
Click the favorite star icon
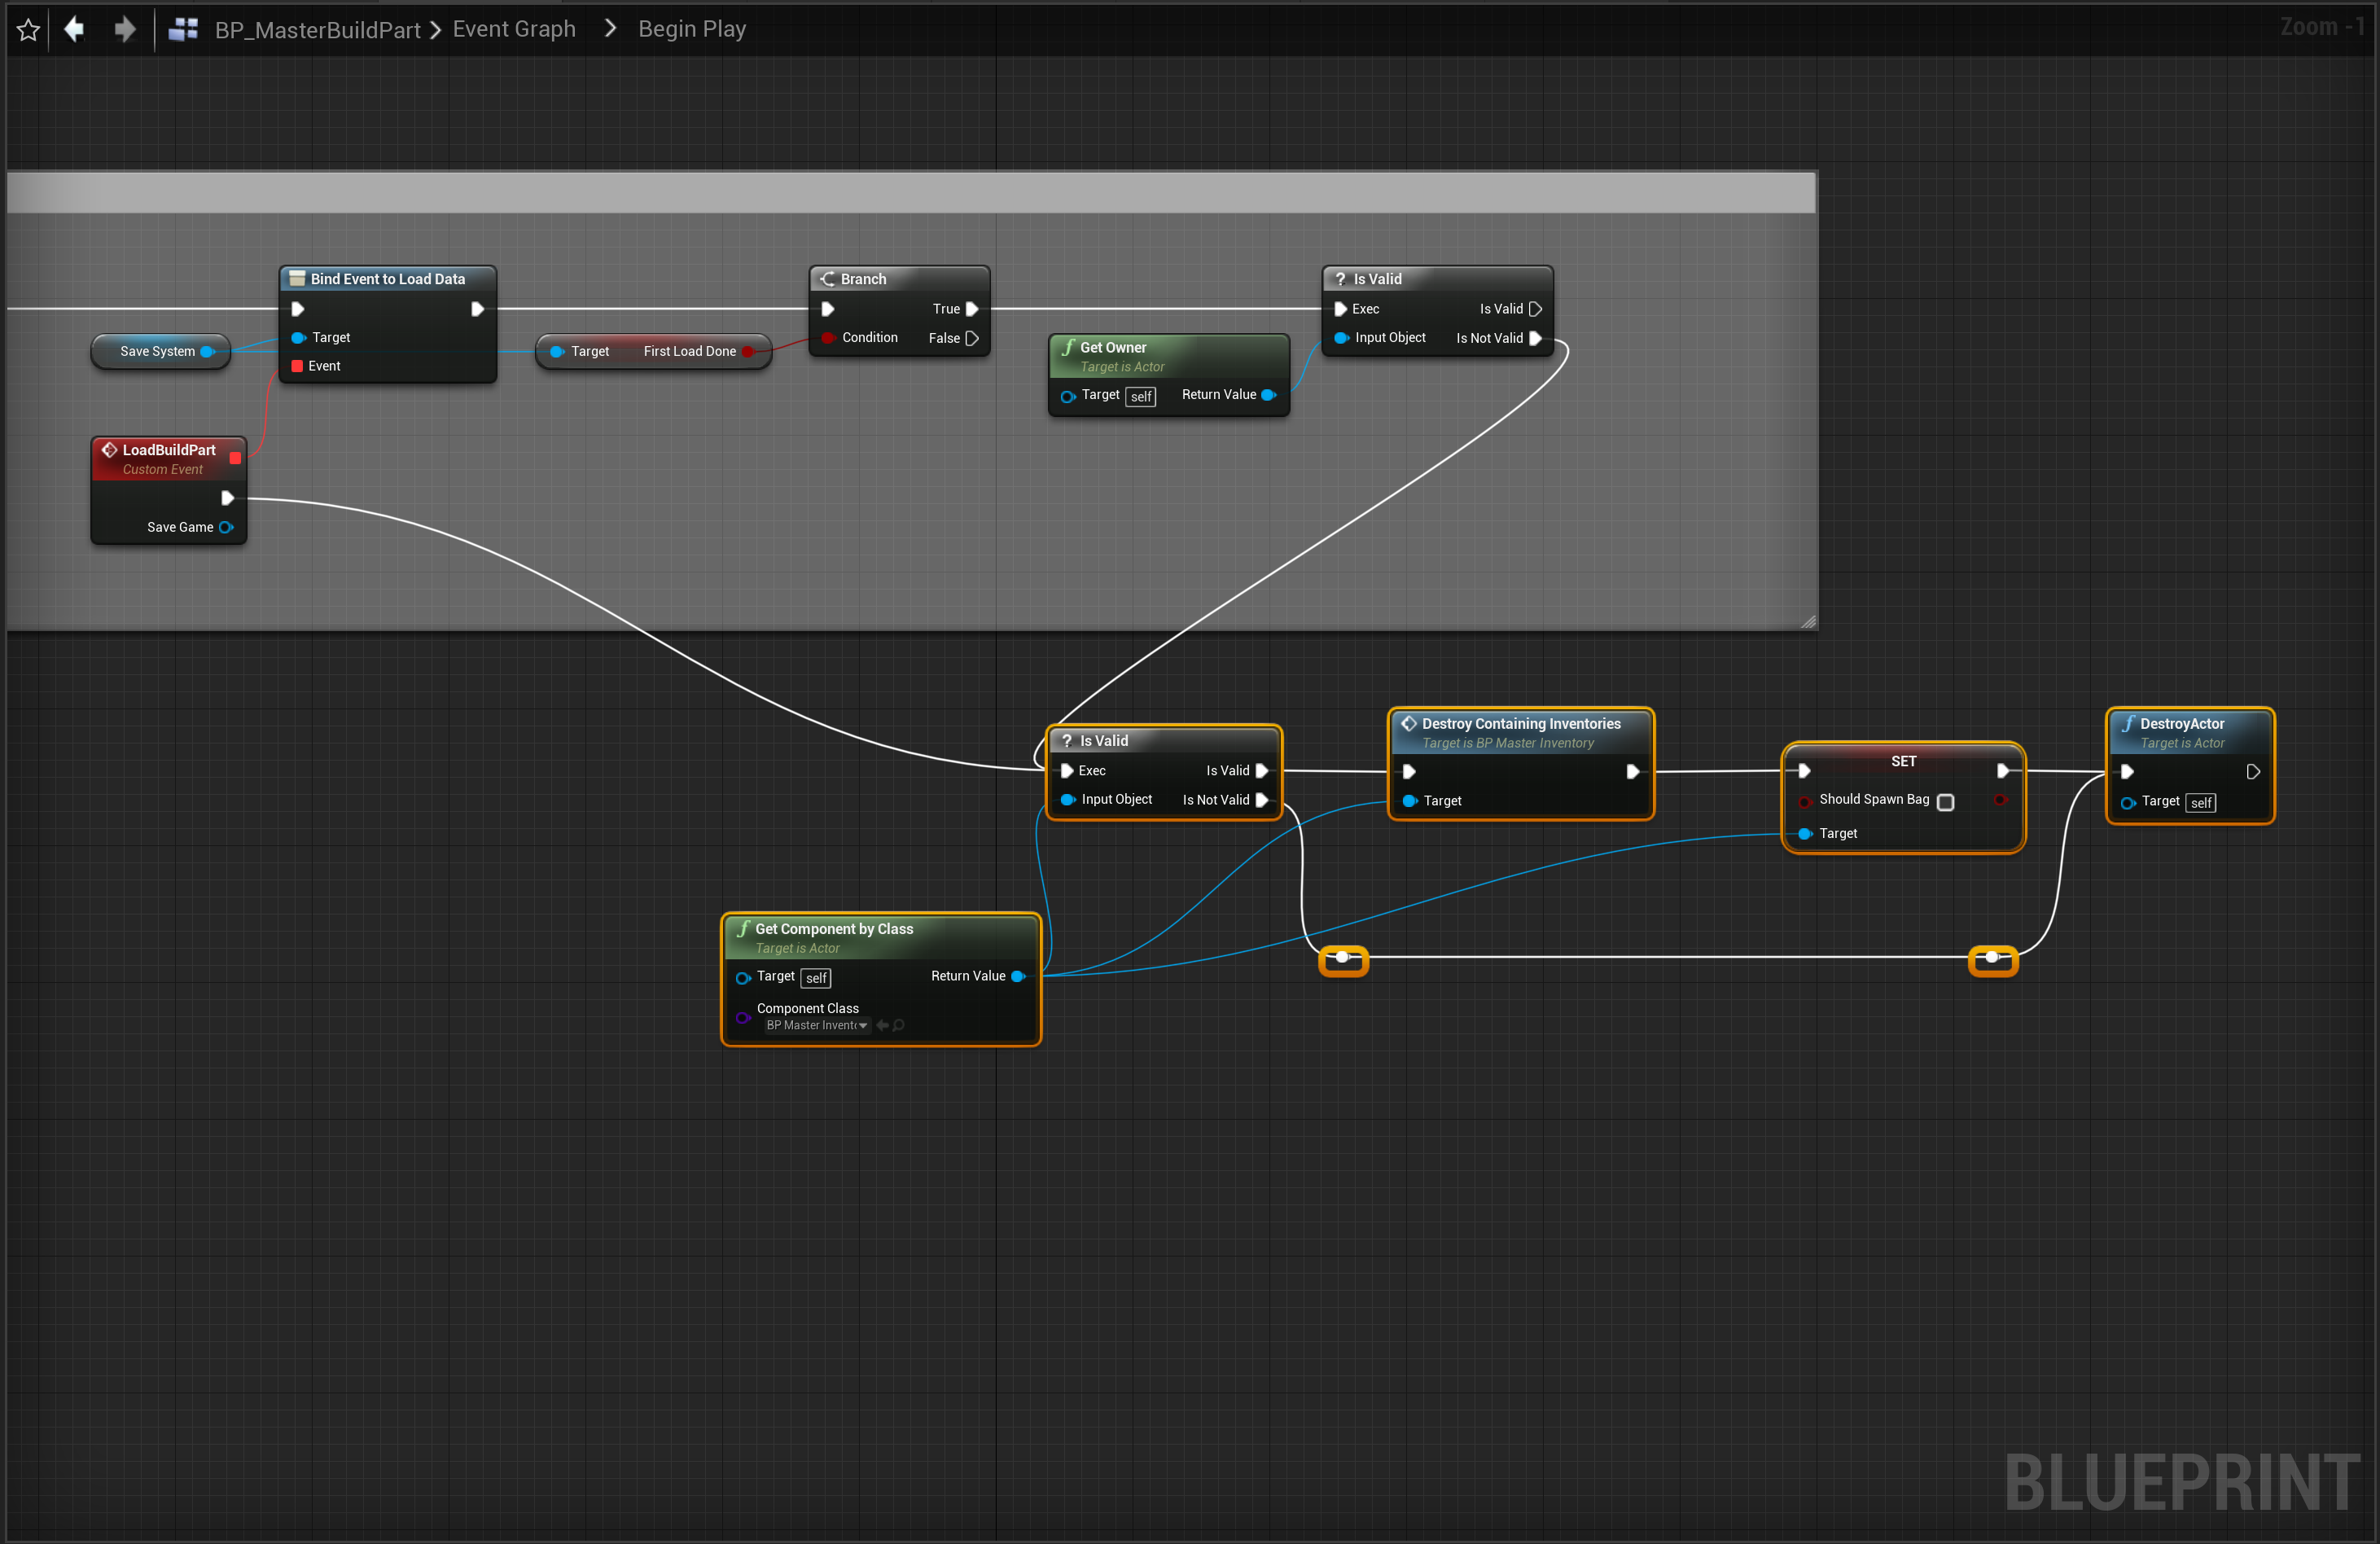point(28,29)
